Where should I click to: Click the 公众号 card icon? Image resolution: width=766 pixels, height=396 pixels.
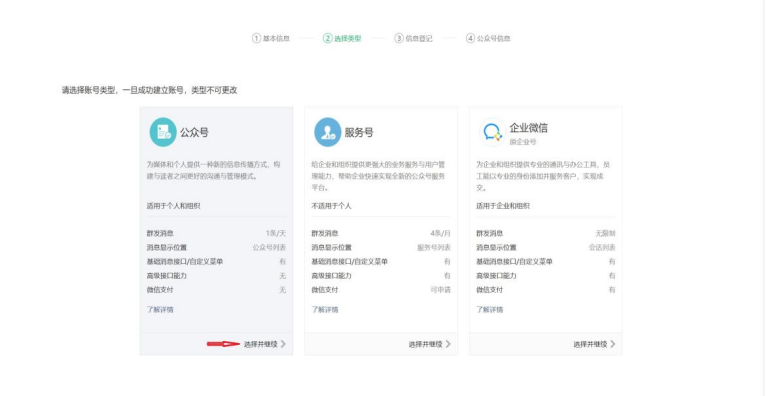click(163, 132)
